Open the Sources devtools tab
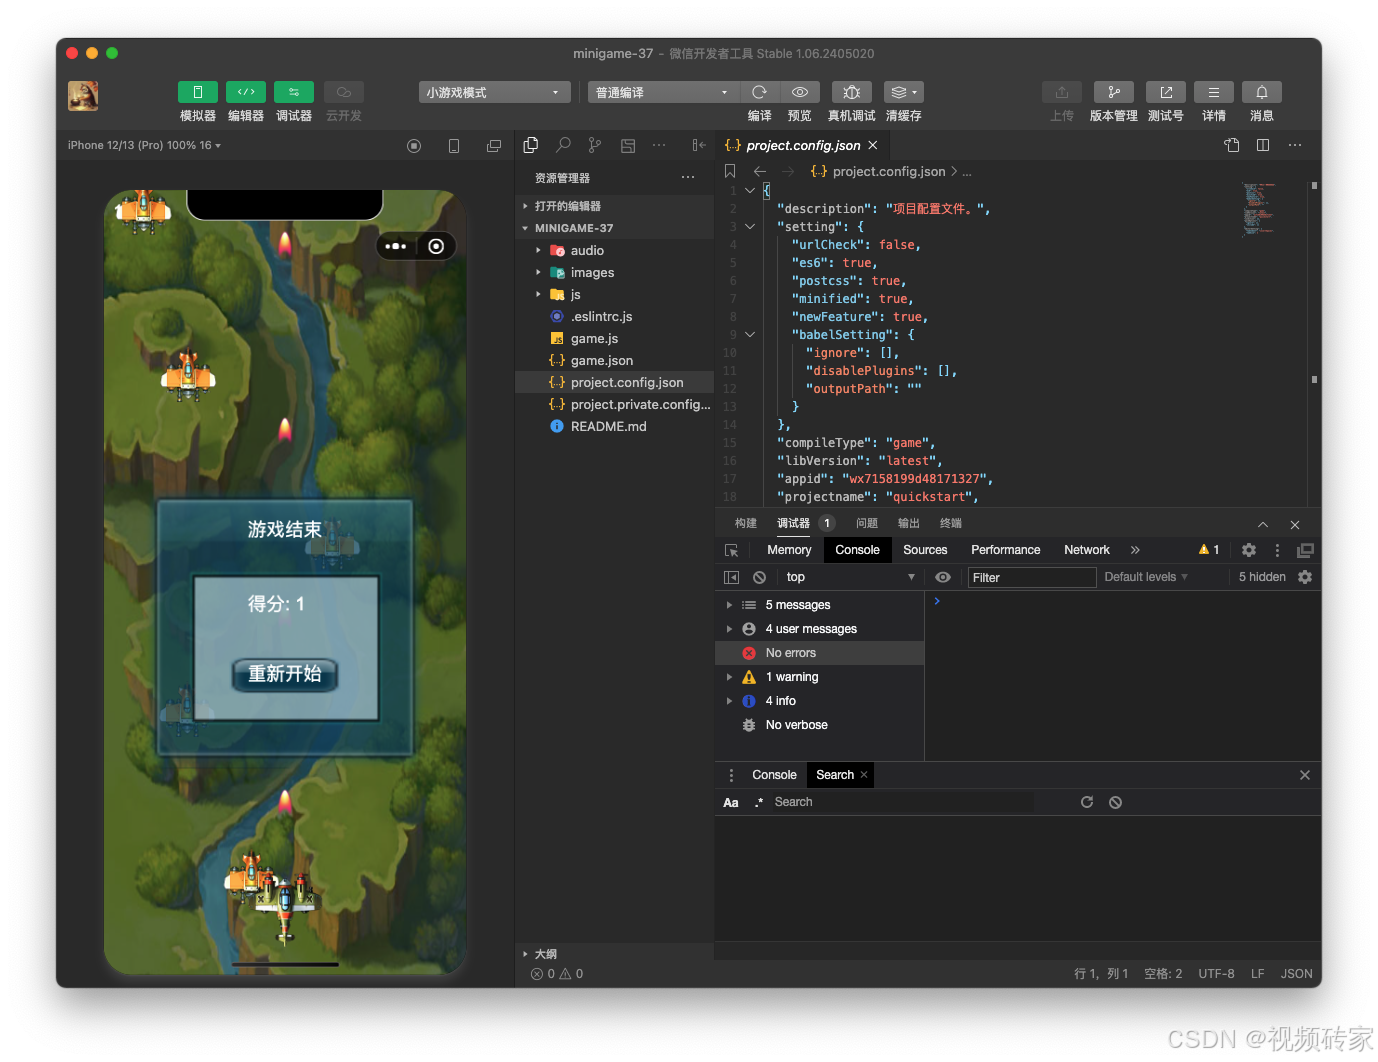Screen dimensions: 1378x1062 [x=925, y=550]
